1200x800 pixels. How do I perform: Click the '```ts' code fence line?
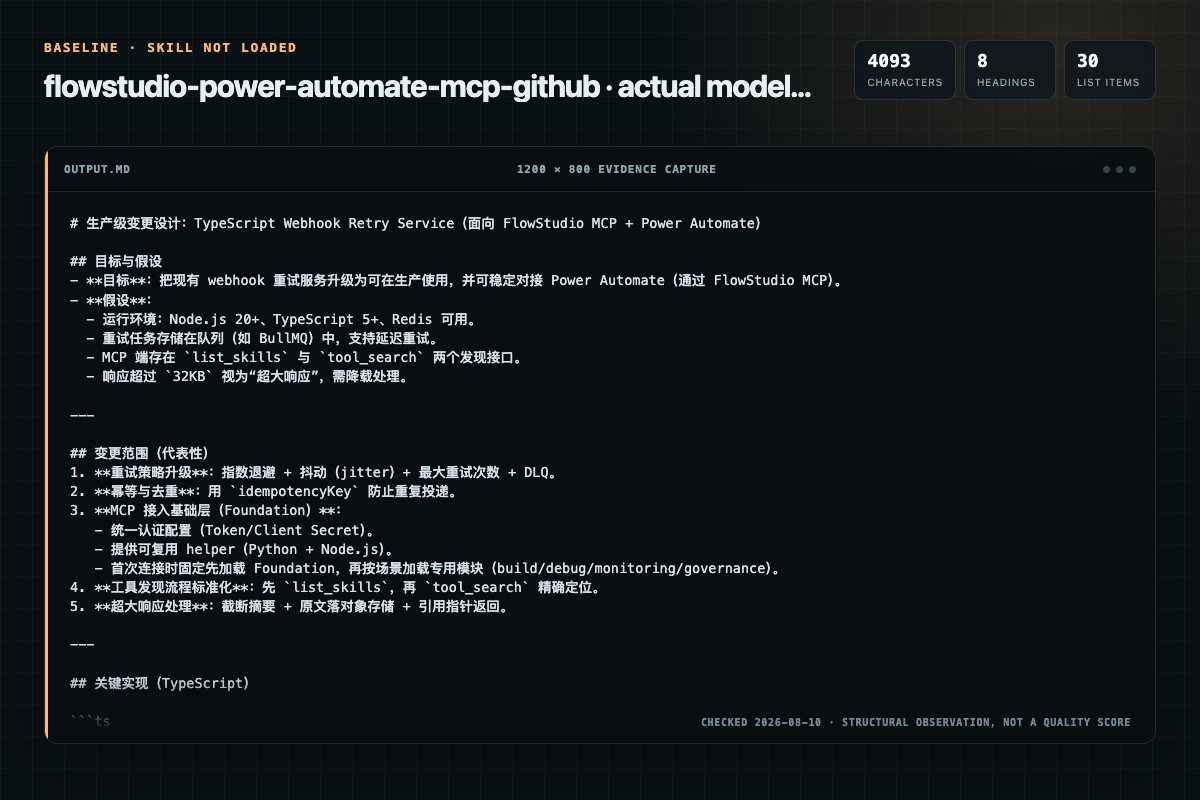point(90,721)
